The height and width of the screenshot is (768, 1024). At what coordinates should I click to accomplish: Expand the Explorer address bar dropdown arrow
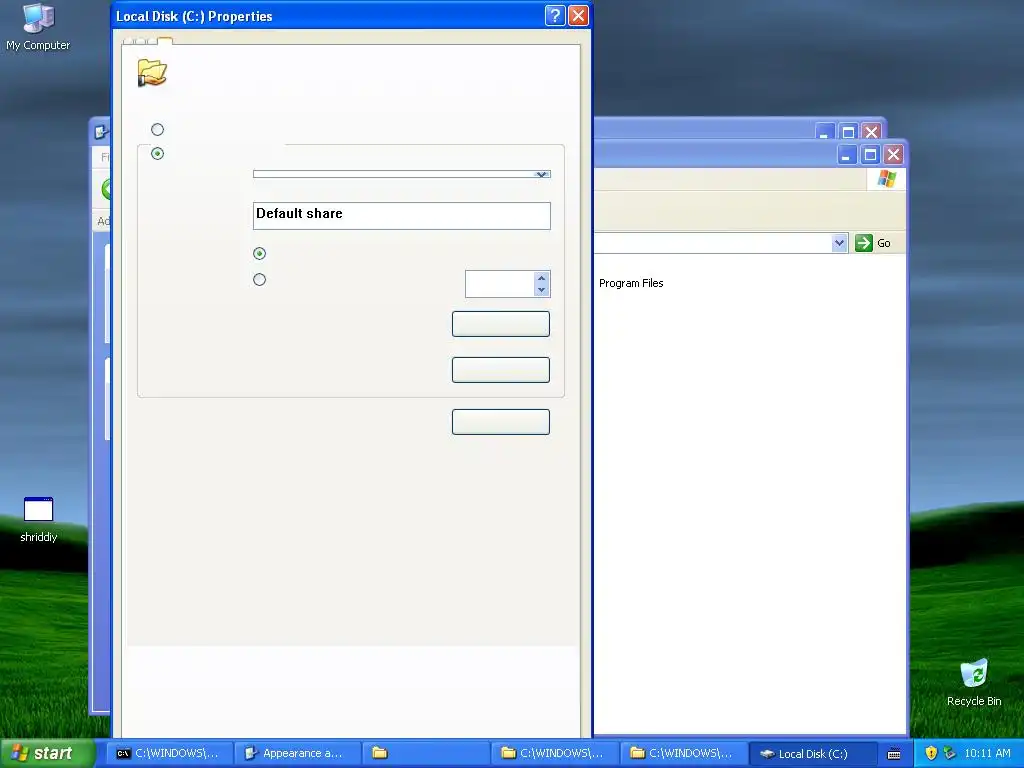[840, 243]
